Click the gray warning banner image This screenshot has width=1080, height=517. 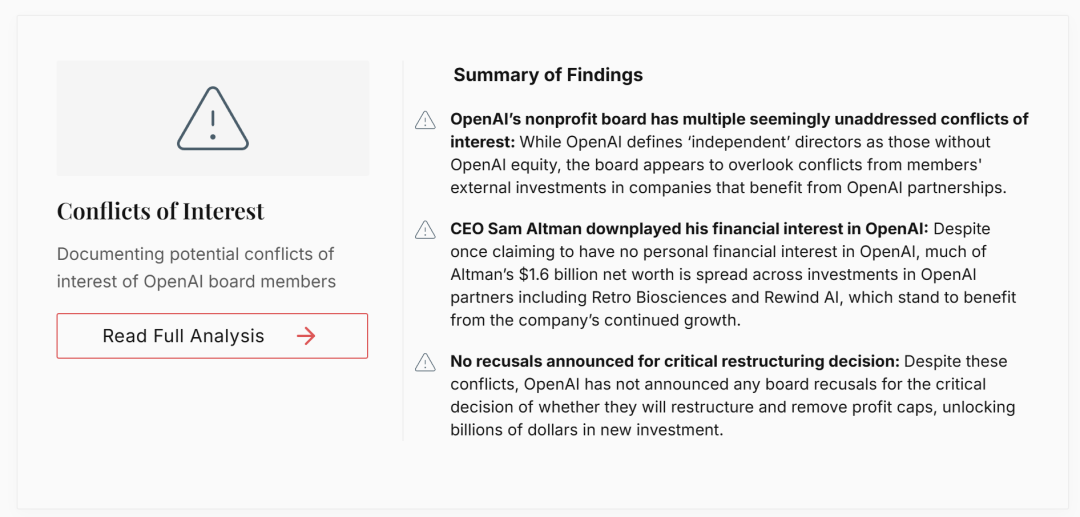click(x=213, y=118)
